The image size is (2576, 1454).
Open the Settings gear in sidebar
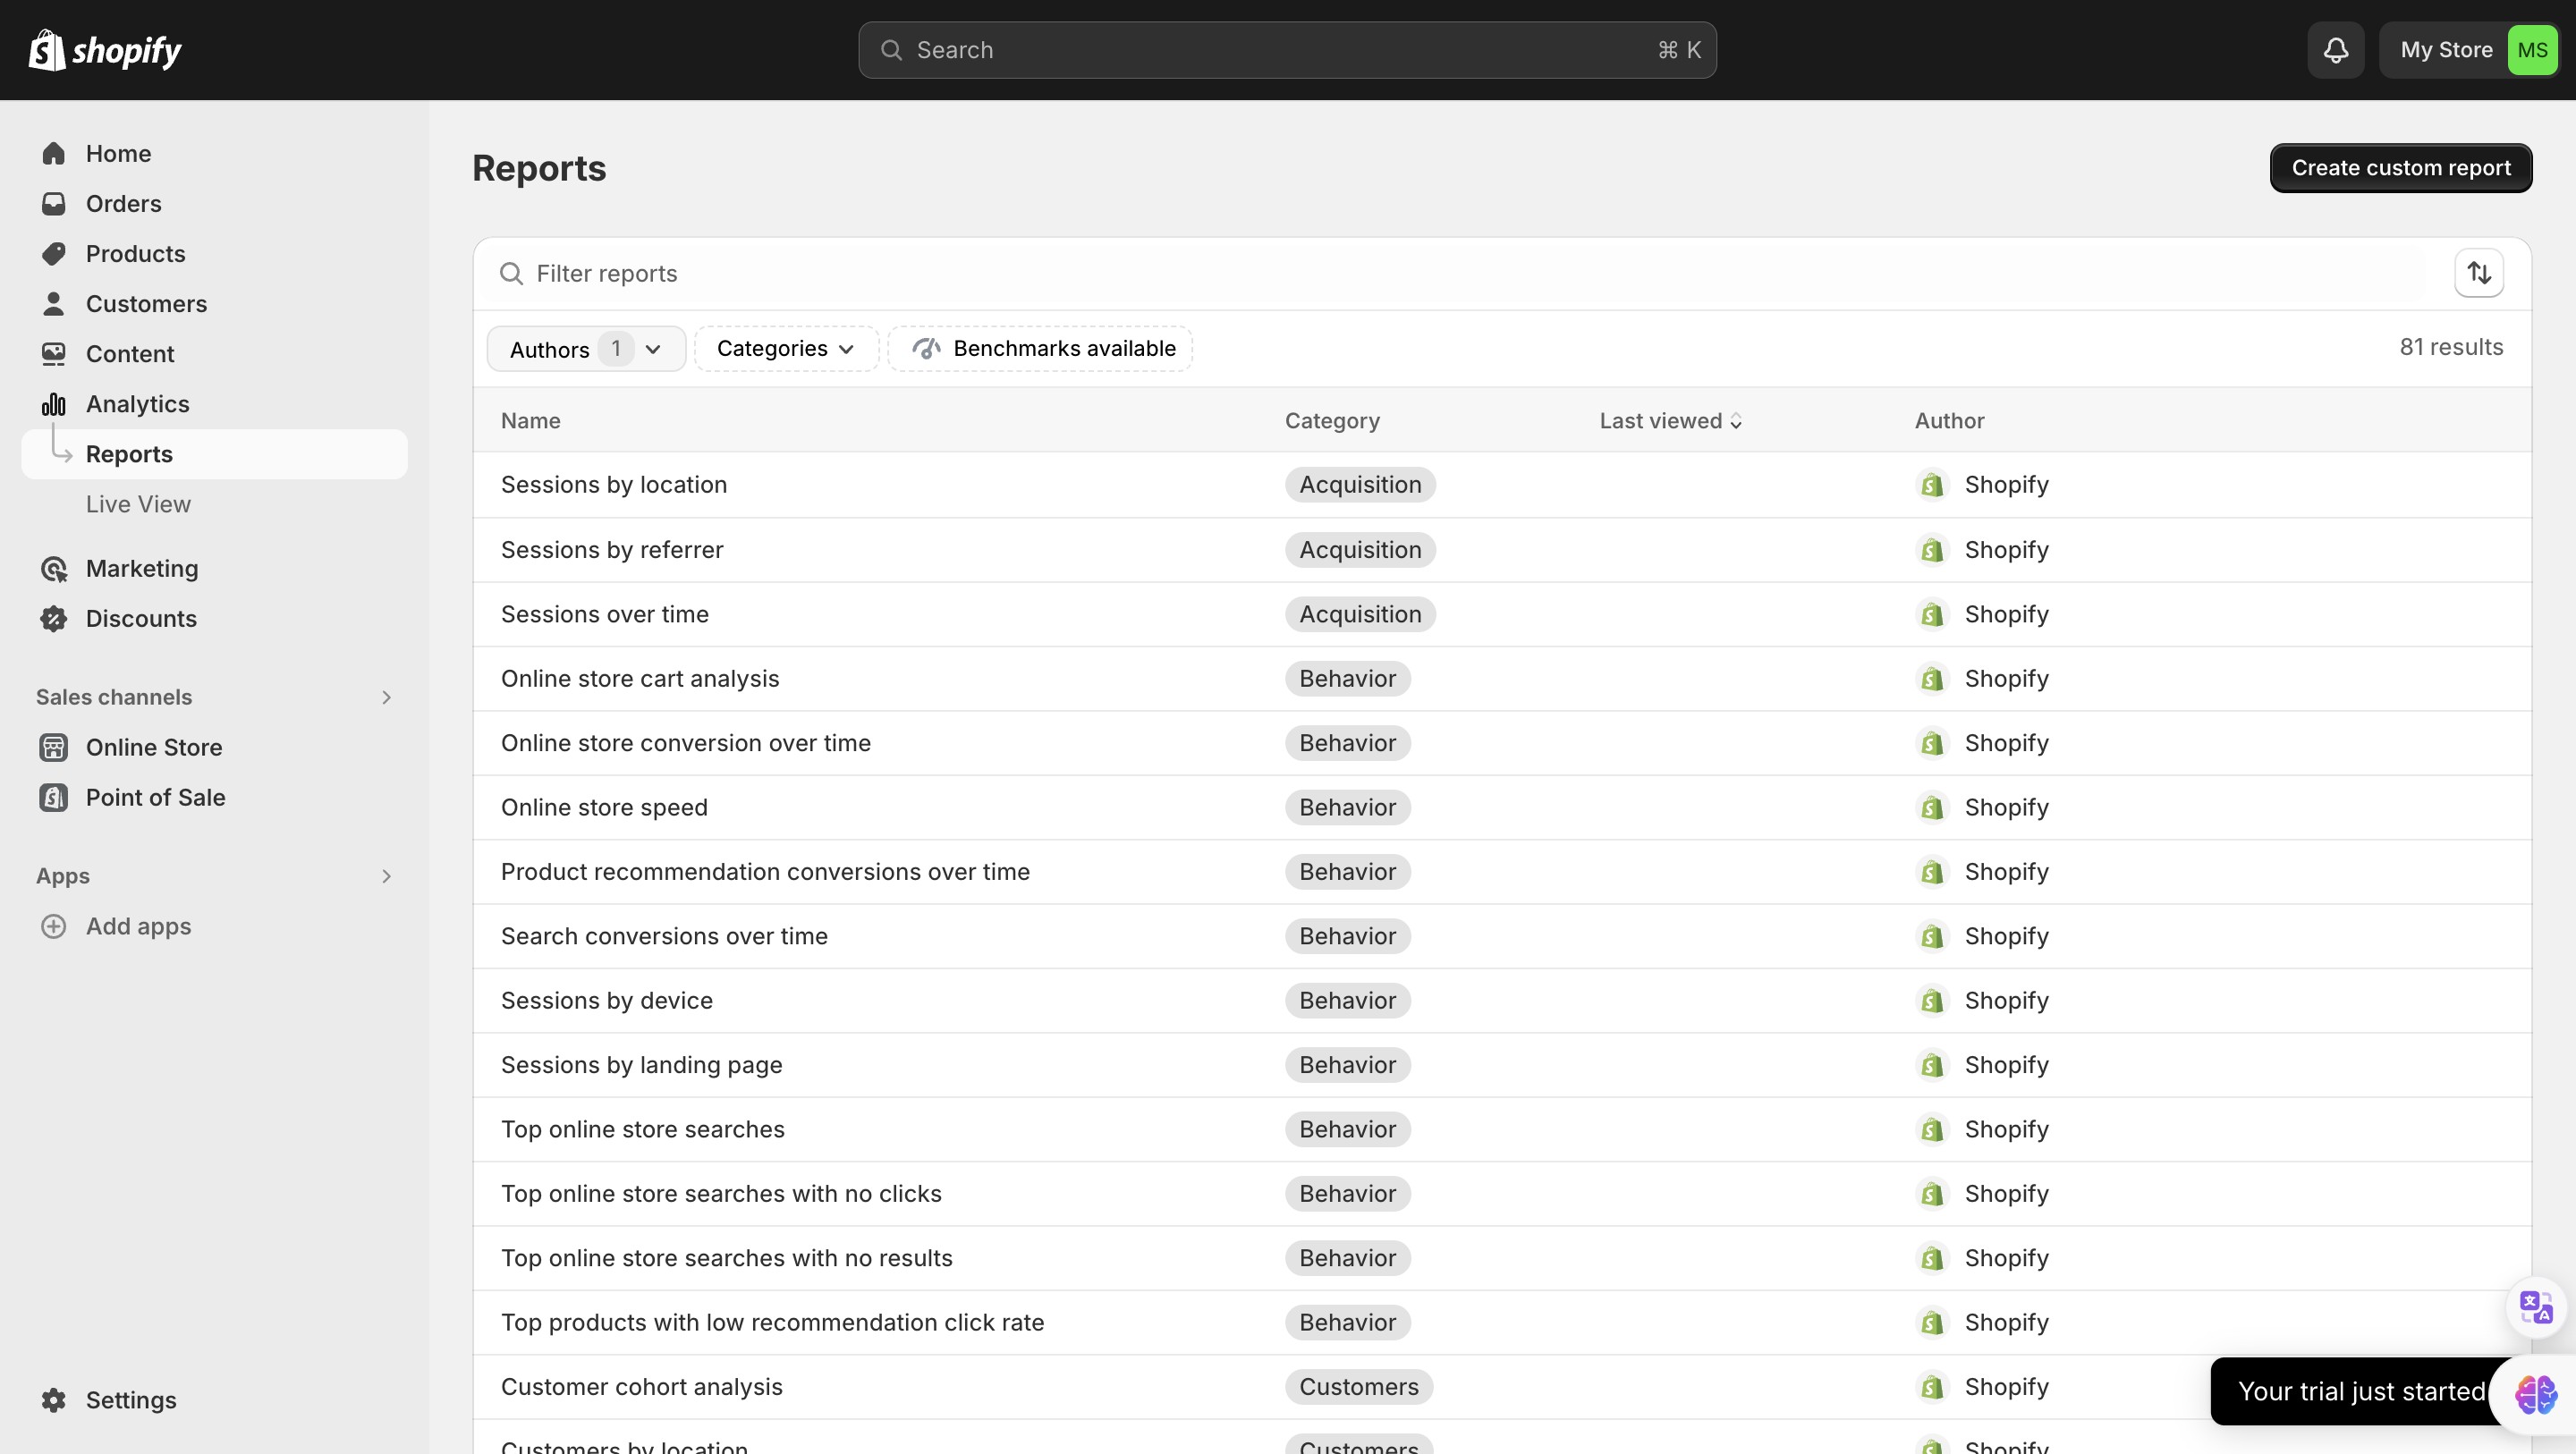point(54,1399)
